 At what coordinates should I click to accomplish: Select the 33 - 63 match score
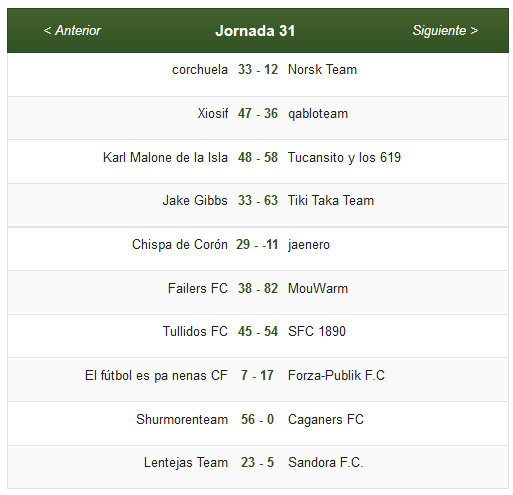[258, 201]
